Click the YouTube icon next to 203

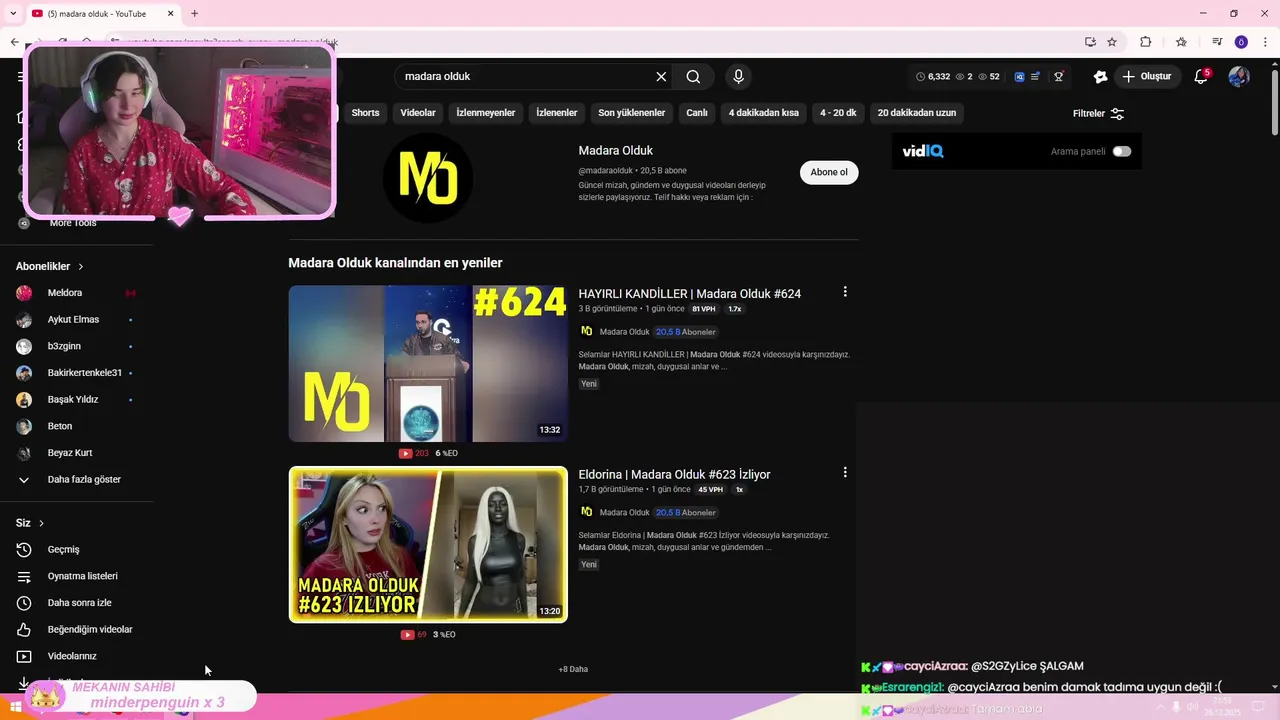(x=406, y=453)
